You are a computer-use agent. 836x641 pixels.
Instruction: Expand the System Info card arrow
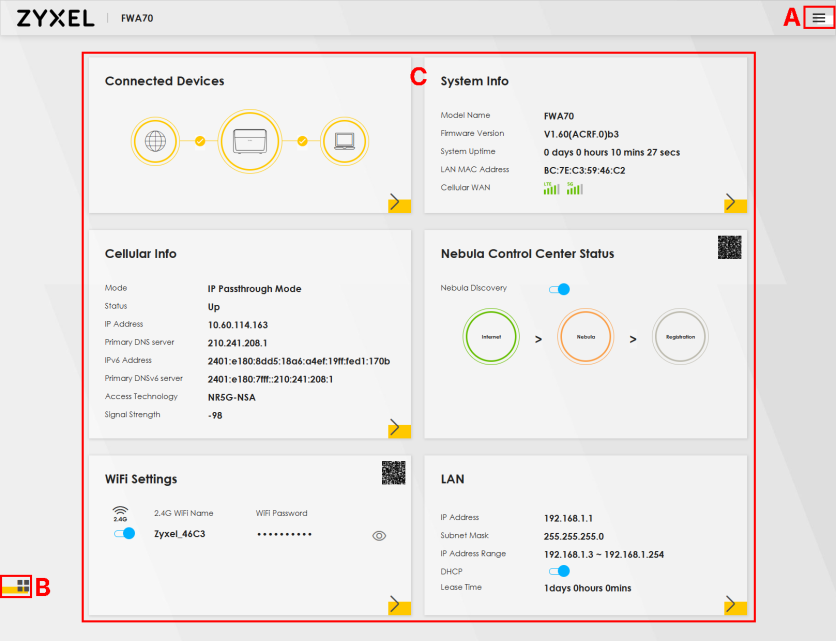[734, 203]
